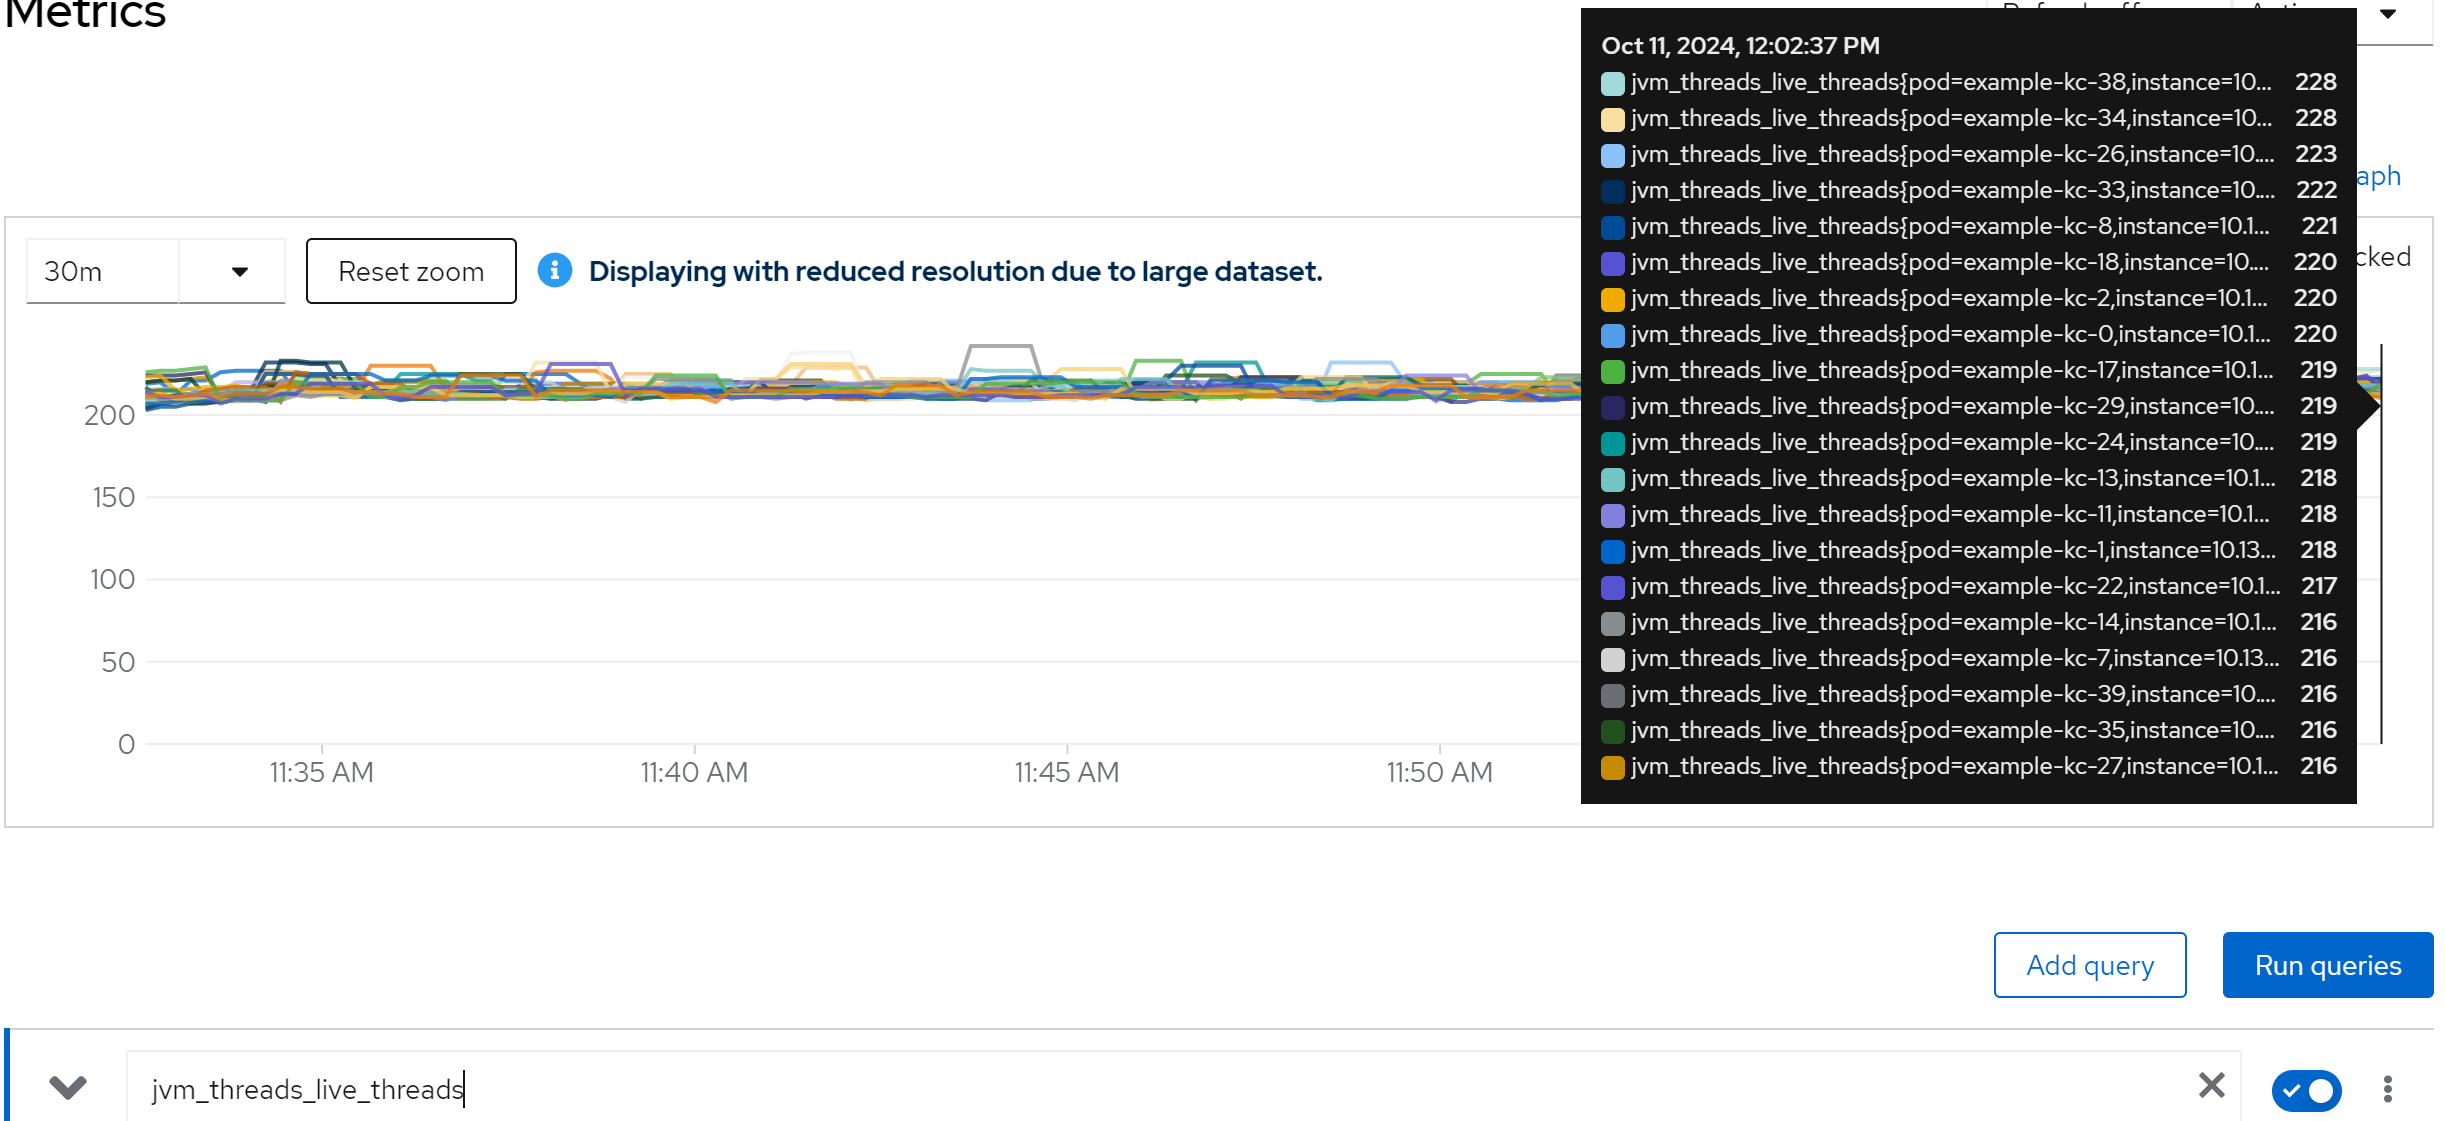Viewport: 2445px width, 1121px height.
Task: Click the 11:40 AM tick on time axis
Action: coord(694,771)
